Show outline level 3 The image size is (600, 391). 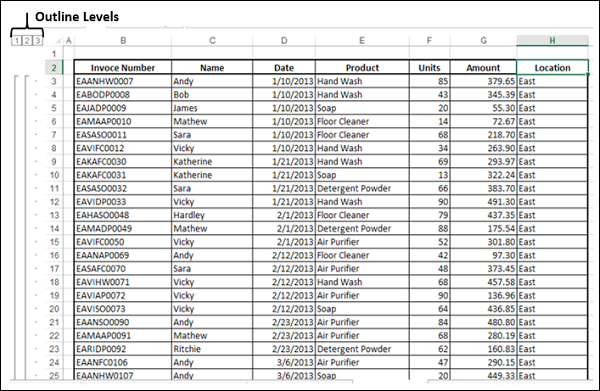coord(38,41)
